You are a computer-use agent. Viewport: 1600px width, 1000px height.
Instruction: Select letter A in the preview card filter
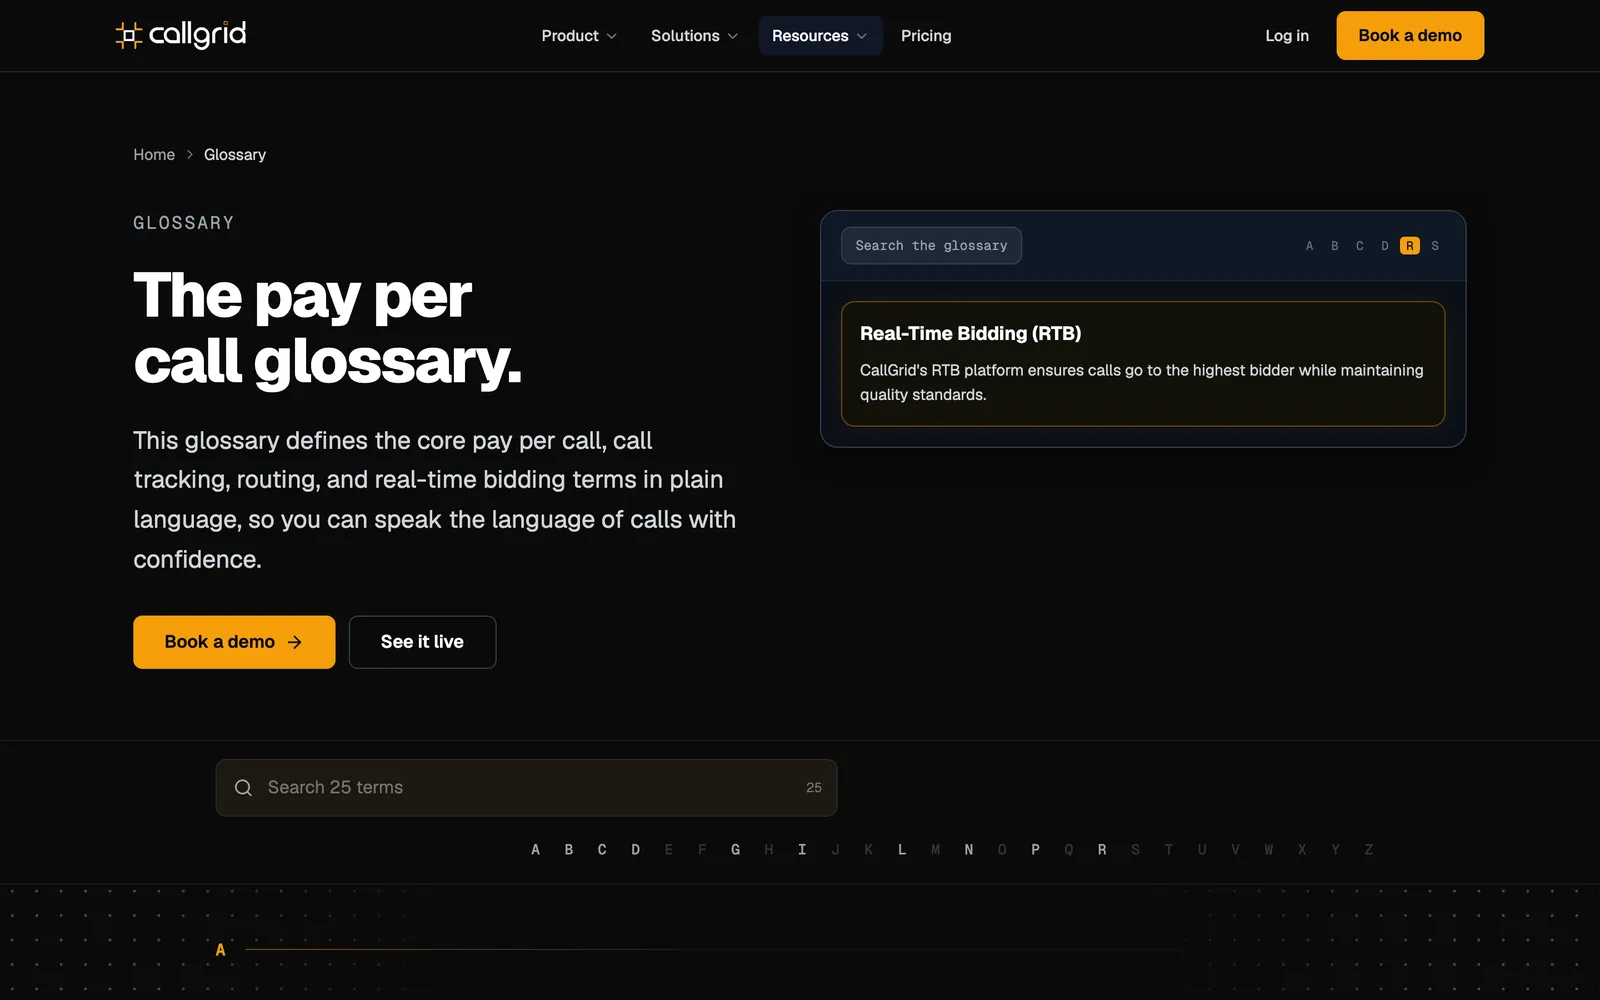[x=1309, y=246]
